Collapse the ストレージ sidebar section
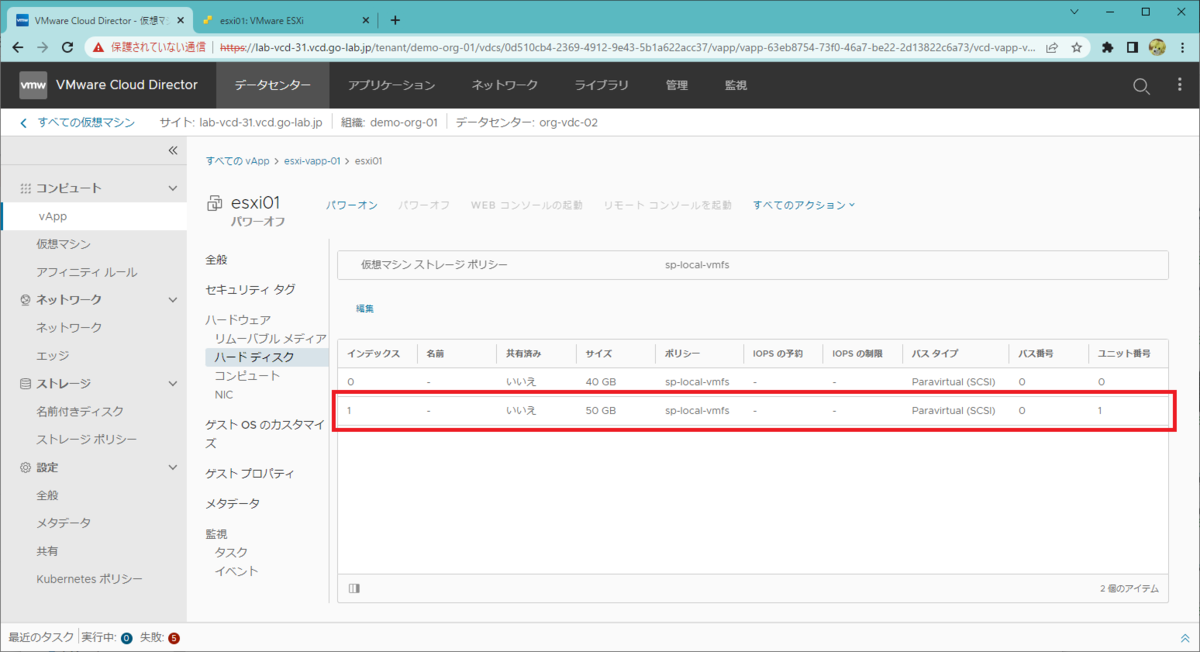This screenshot has height=652, width=1200. click(172, 384)
